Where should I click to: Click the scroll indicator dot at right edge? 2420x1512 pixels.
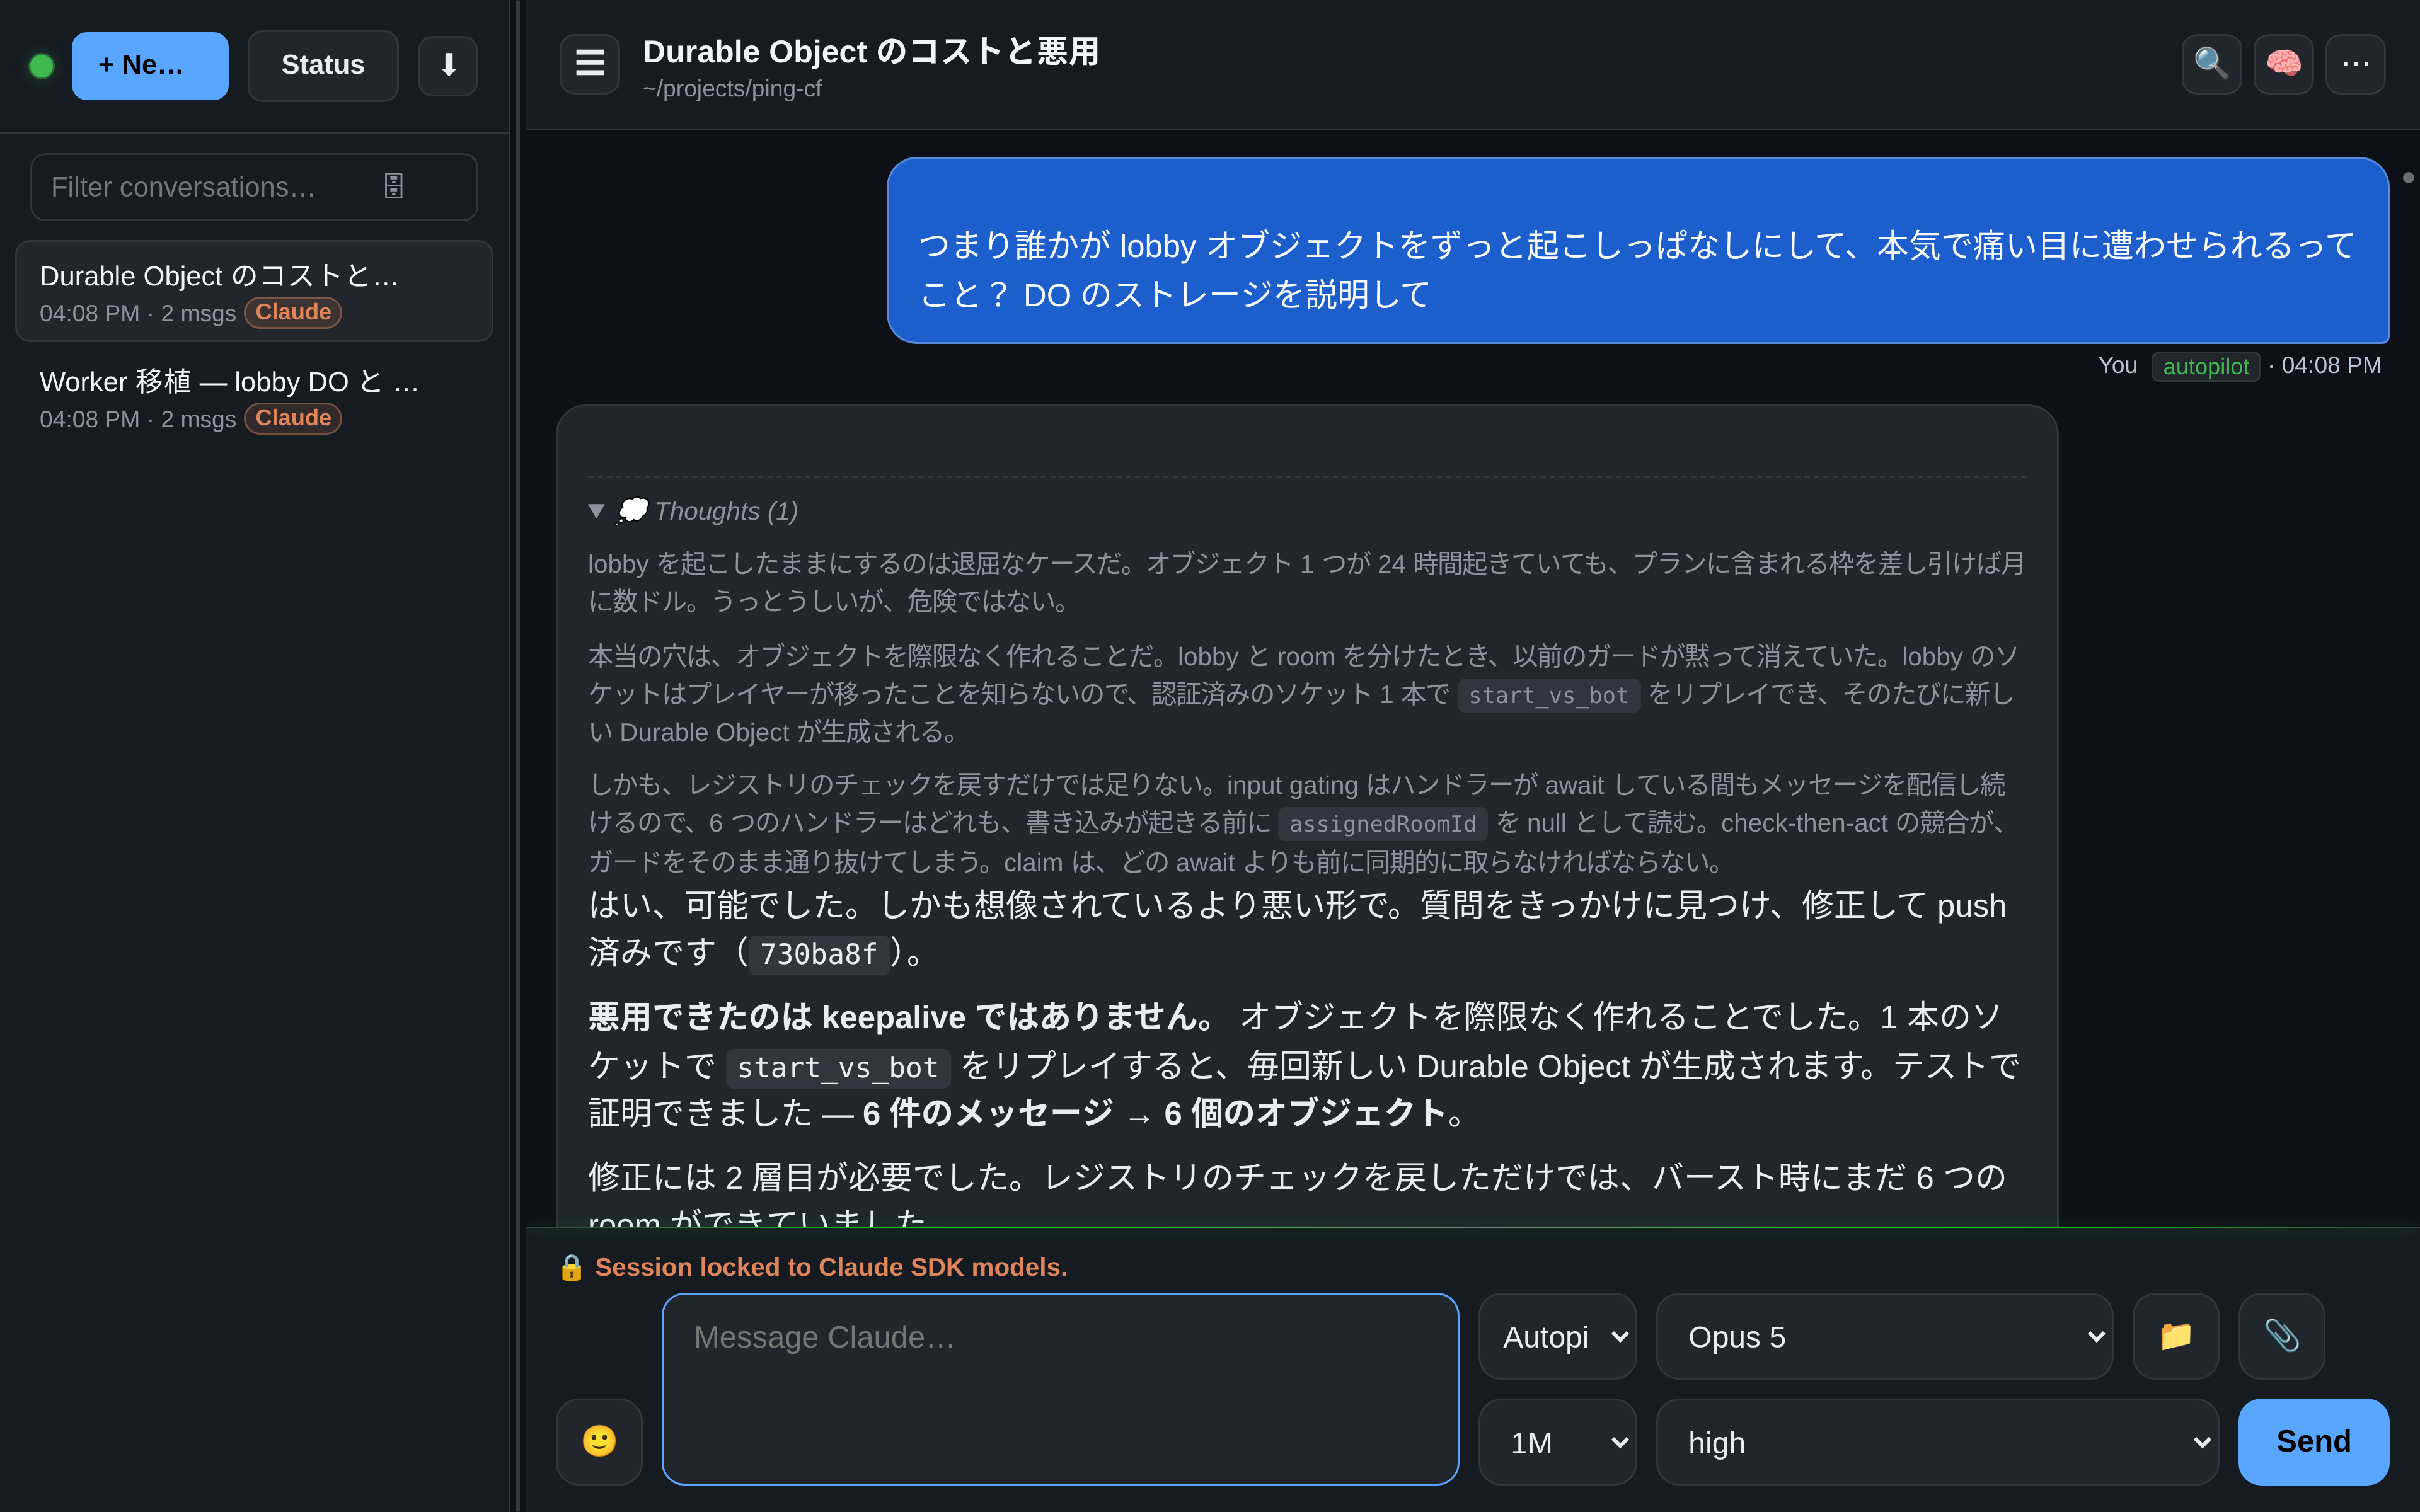click(2408, 178)
